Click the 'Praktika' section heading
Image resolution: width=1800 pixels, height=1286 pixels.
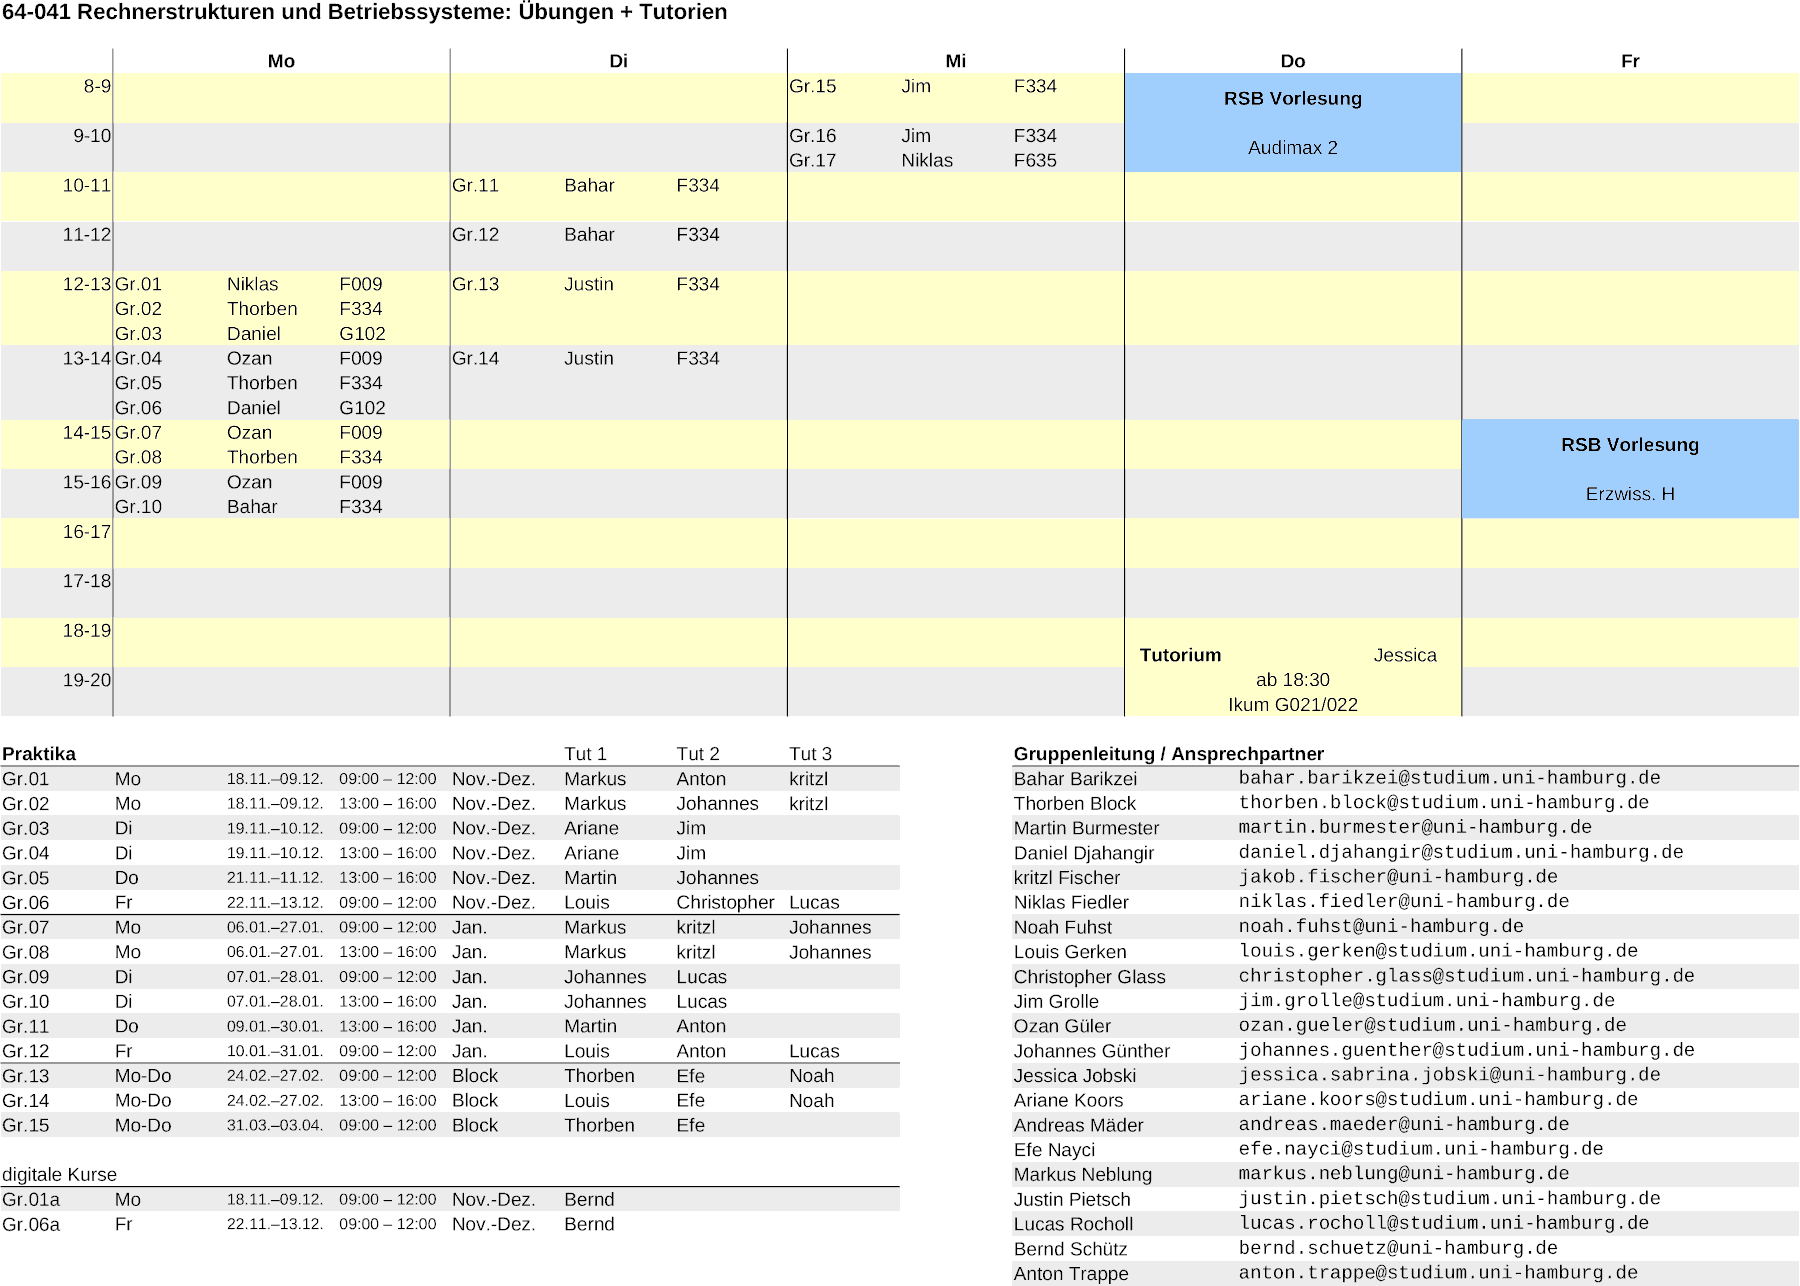pyautogui.click(x=39, y=754)
